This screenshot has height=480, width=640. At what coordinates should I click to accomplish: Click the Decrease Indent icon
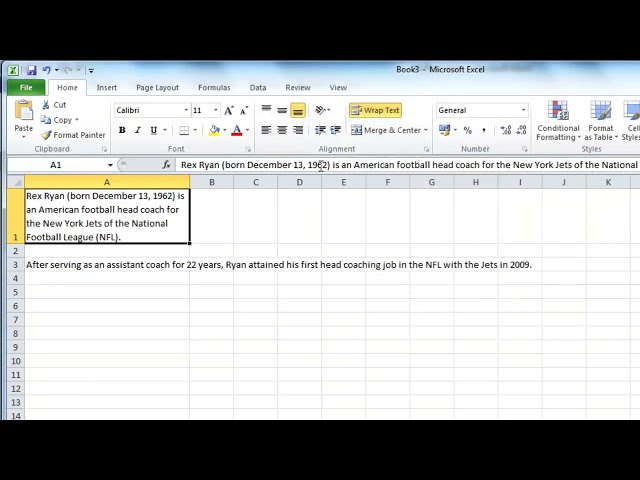pyautogui.click(x=320, y=130)
